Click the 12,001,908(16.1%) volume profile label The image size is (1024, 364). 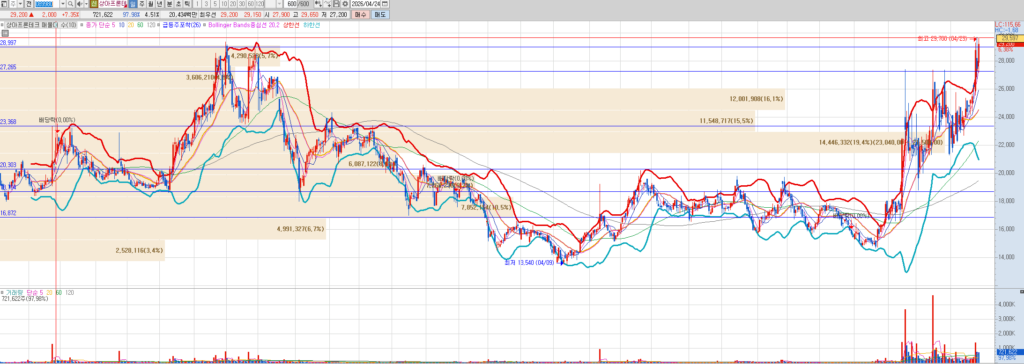pyautogui.click(x=756, y=99)
